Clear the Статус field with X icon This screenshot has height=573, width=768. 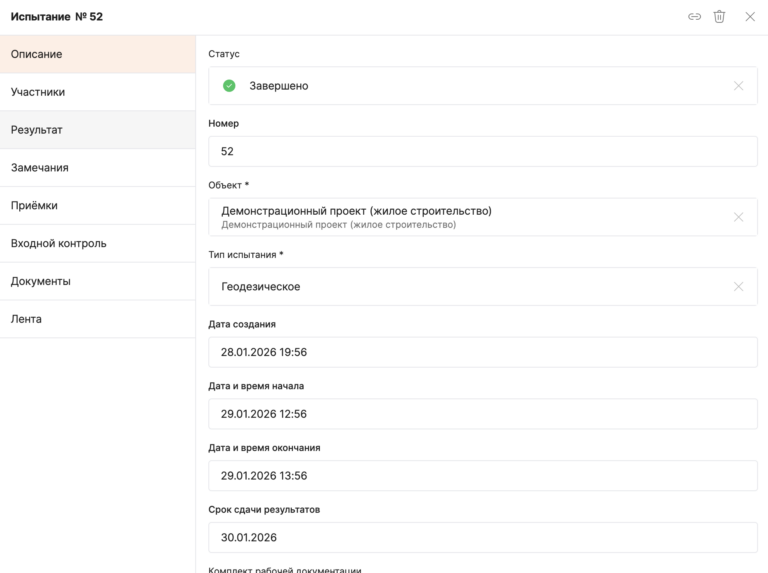point(738,86)
